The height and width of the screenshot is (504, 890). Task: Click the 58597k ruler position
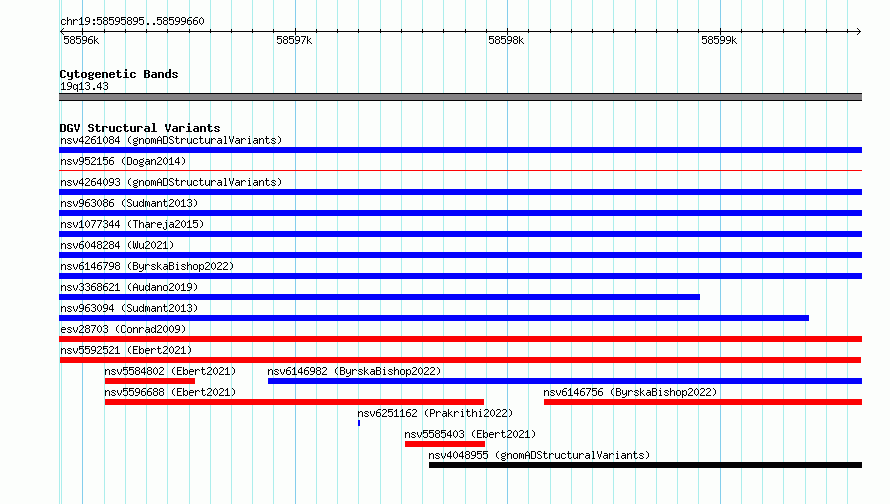click(x=294, y=40)
